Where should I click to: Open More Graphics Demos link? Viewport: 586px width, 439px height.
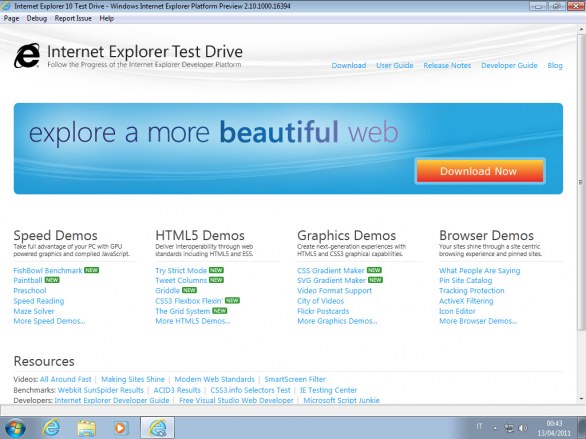click(x=337, y=321)
